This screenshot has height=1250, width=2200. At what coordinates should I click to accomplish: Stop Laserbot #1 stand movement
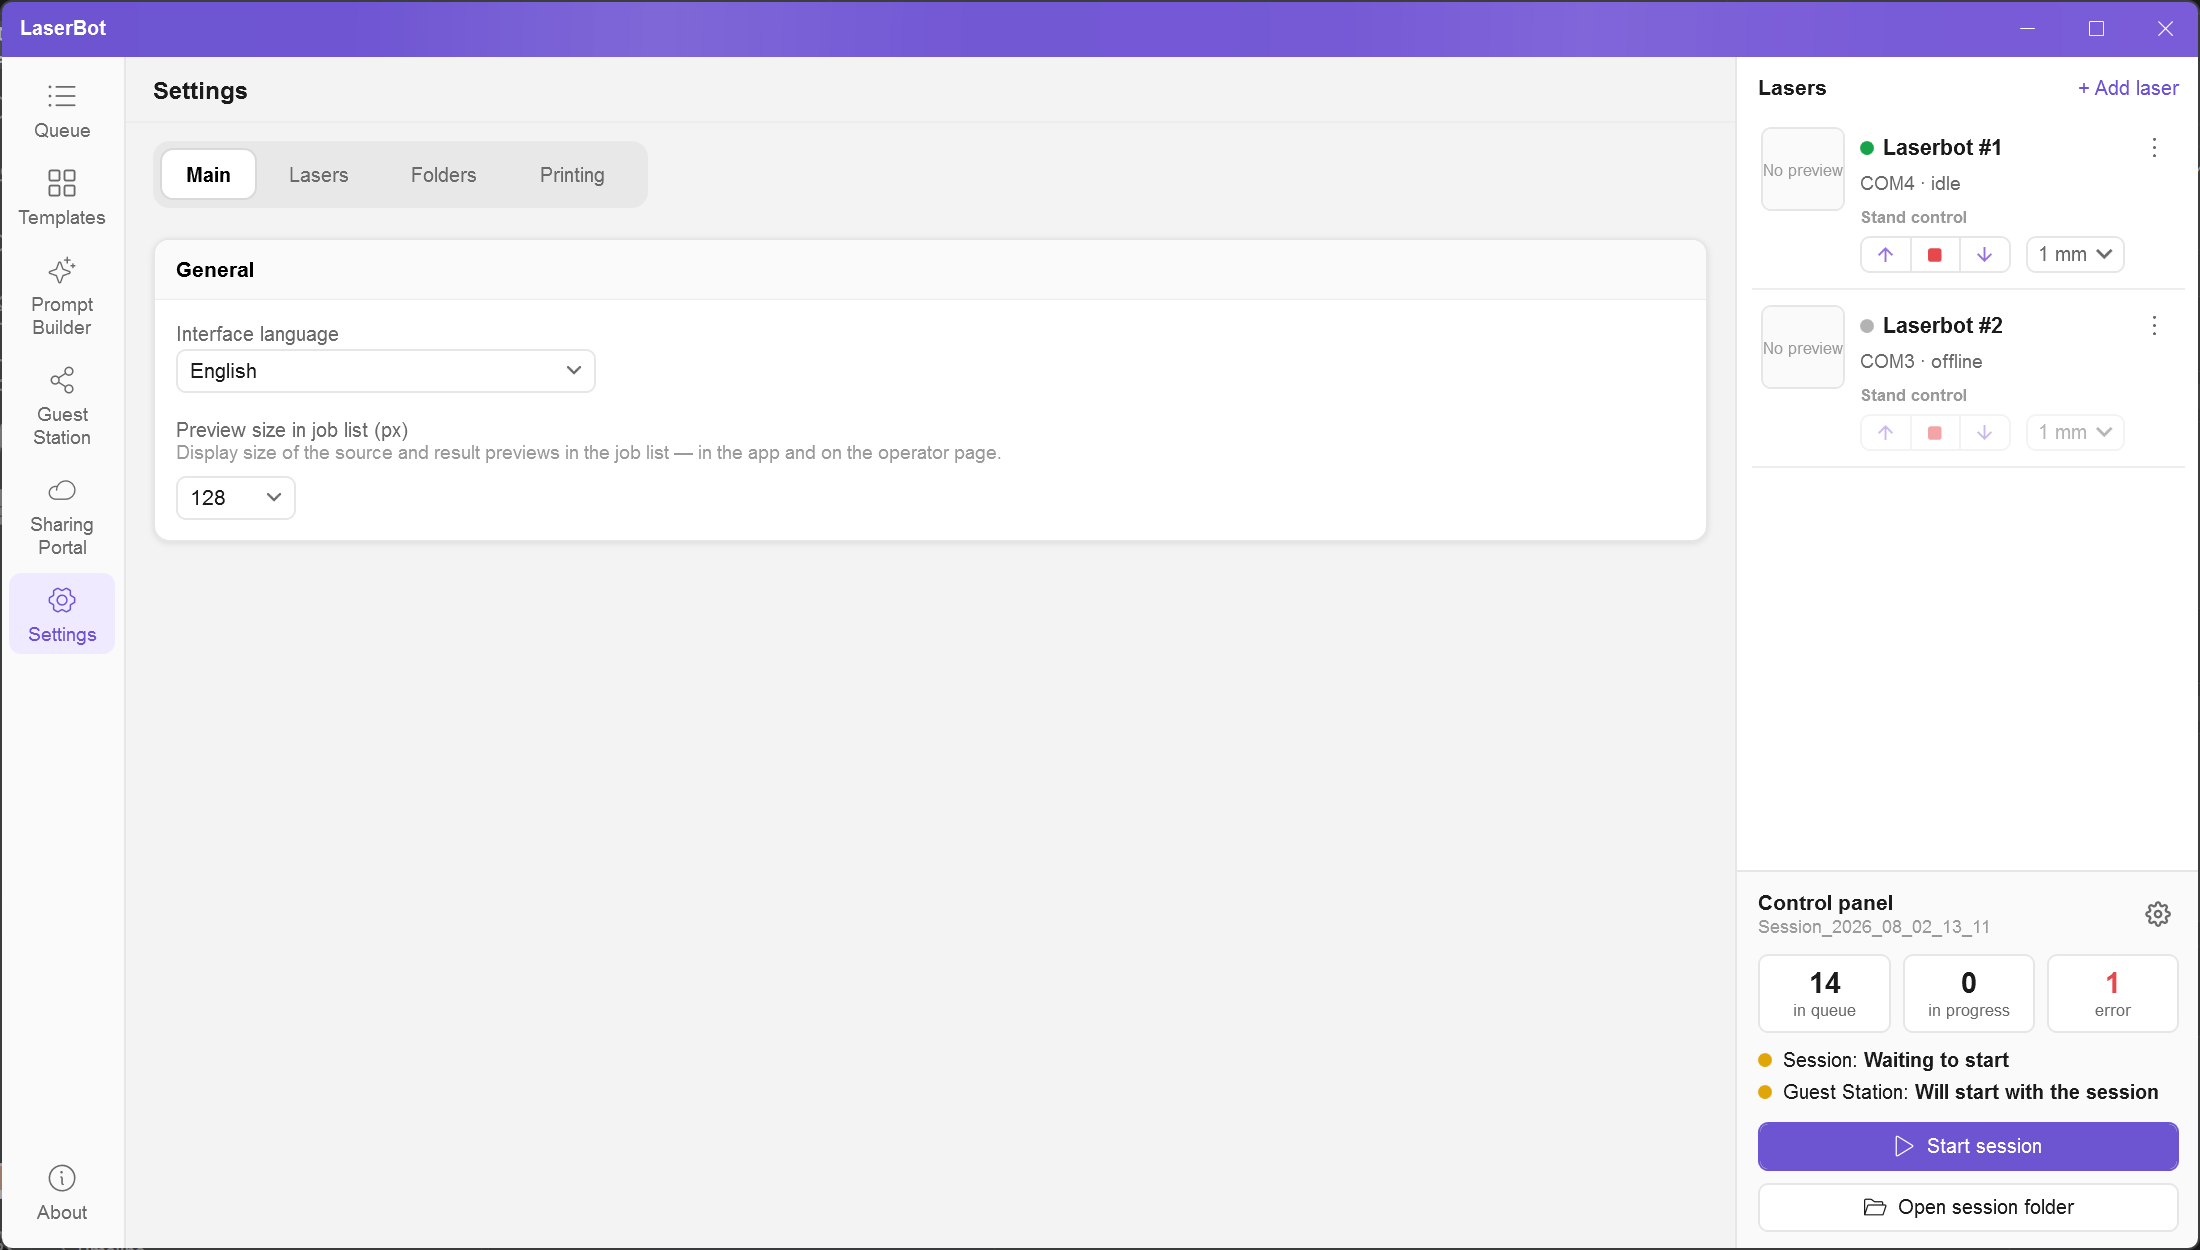pos(1935,254)
